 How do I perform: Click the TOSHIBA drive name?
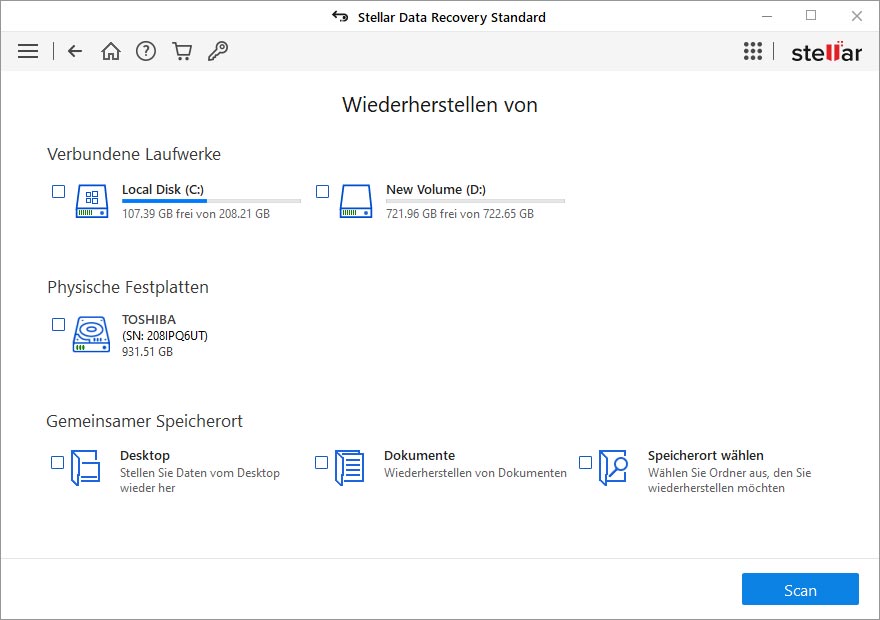pos(149,319)
